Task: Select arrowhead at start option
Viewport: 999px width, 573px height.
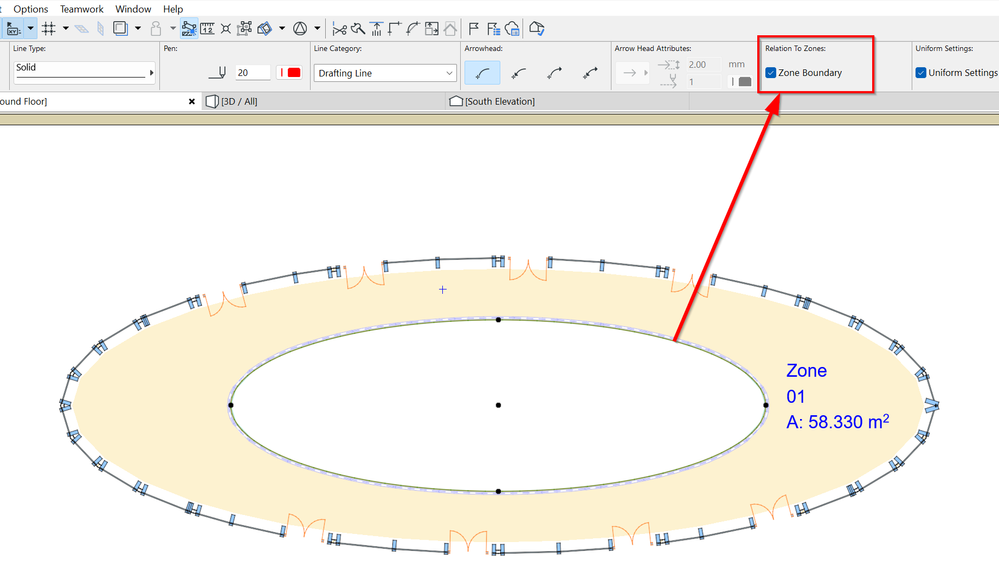Action: (519, 73)
